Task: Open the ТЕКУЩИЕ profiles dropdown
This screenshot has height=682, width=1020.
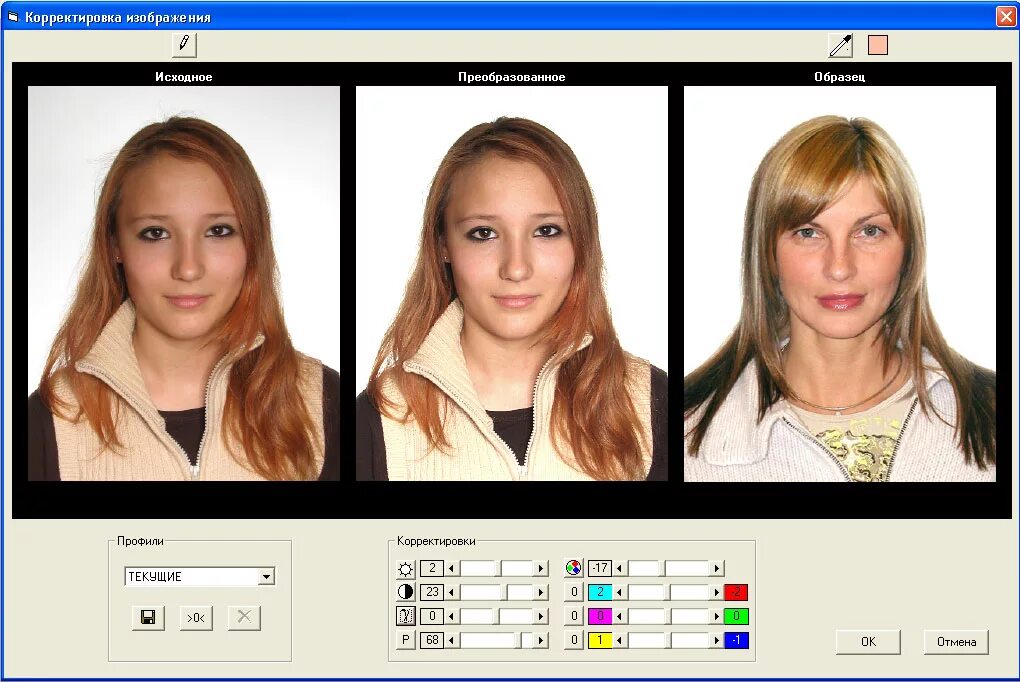Action: pyautogui.click(x=266, y=577)
